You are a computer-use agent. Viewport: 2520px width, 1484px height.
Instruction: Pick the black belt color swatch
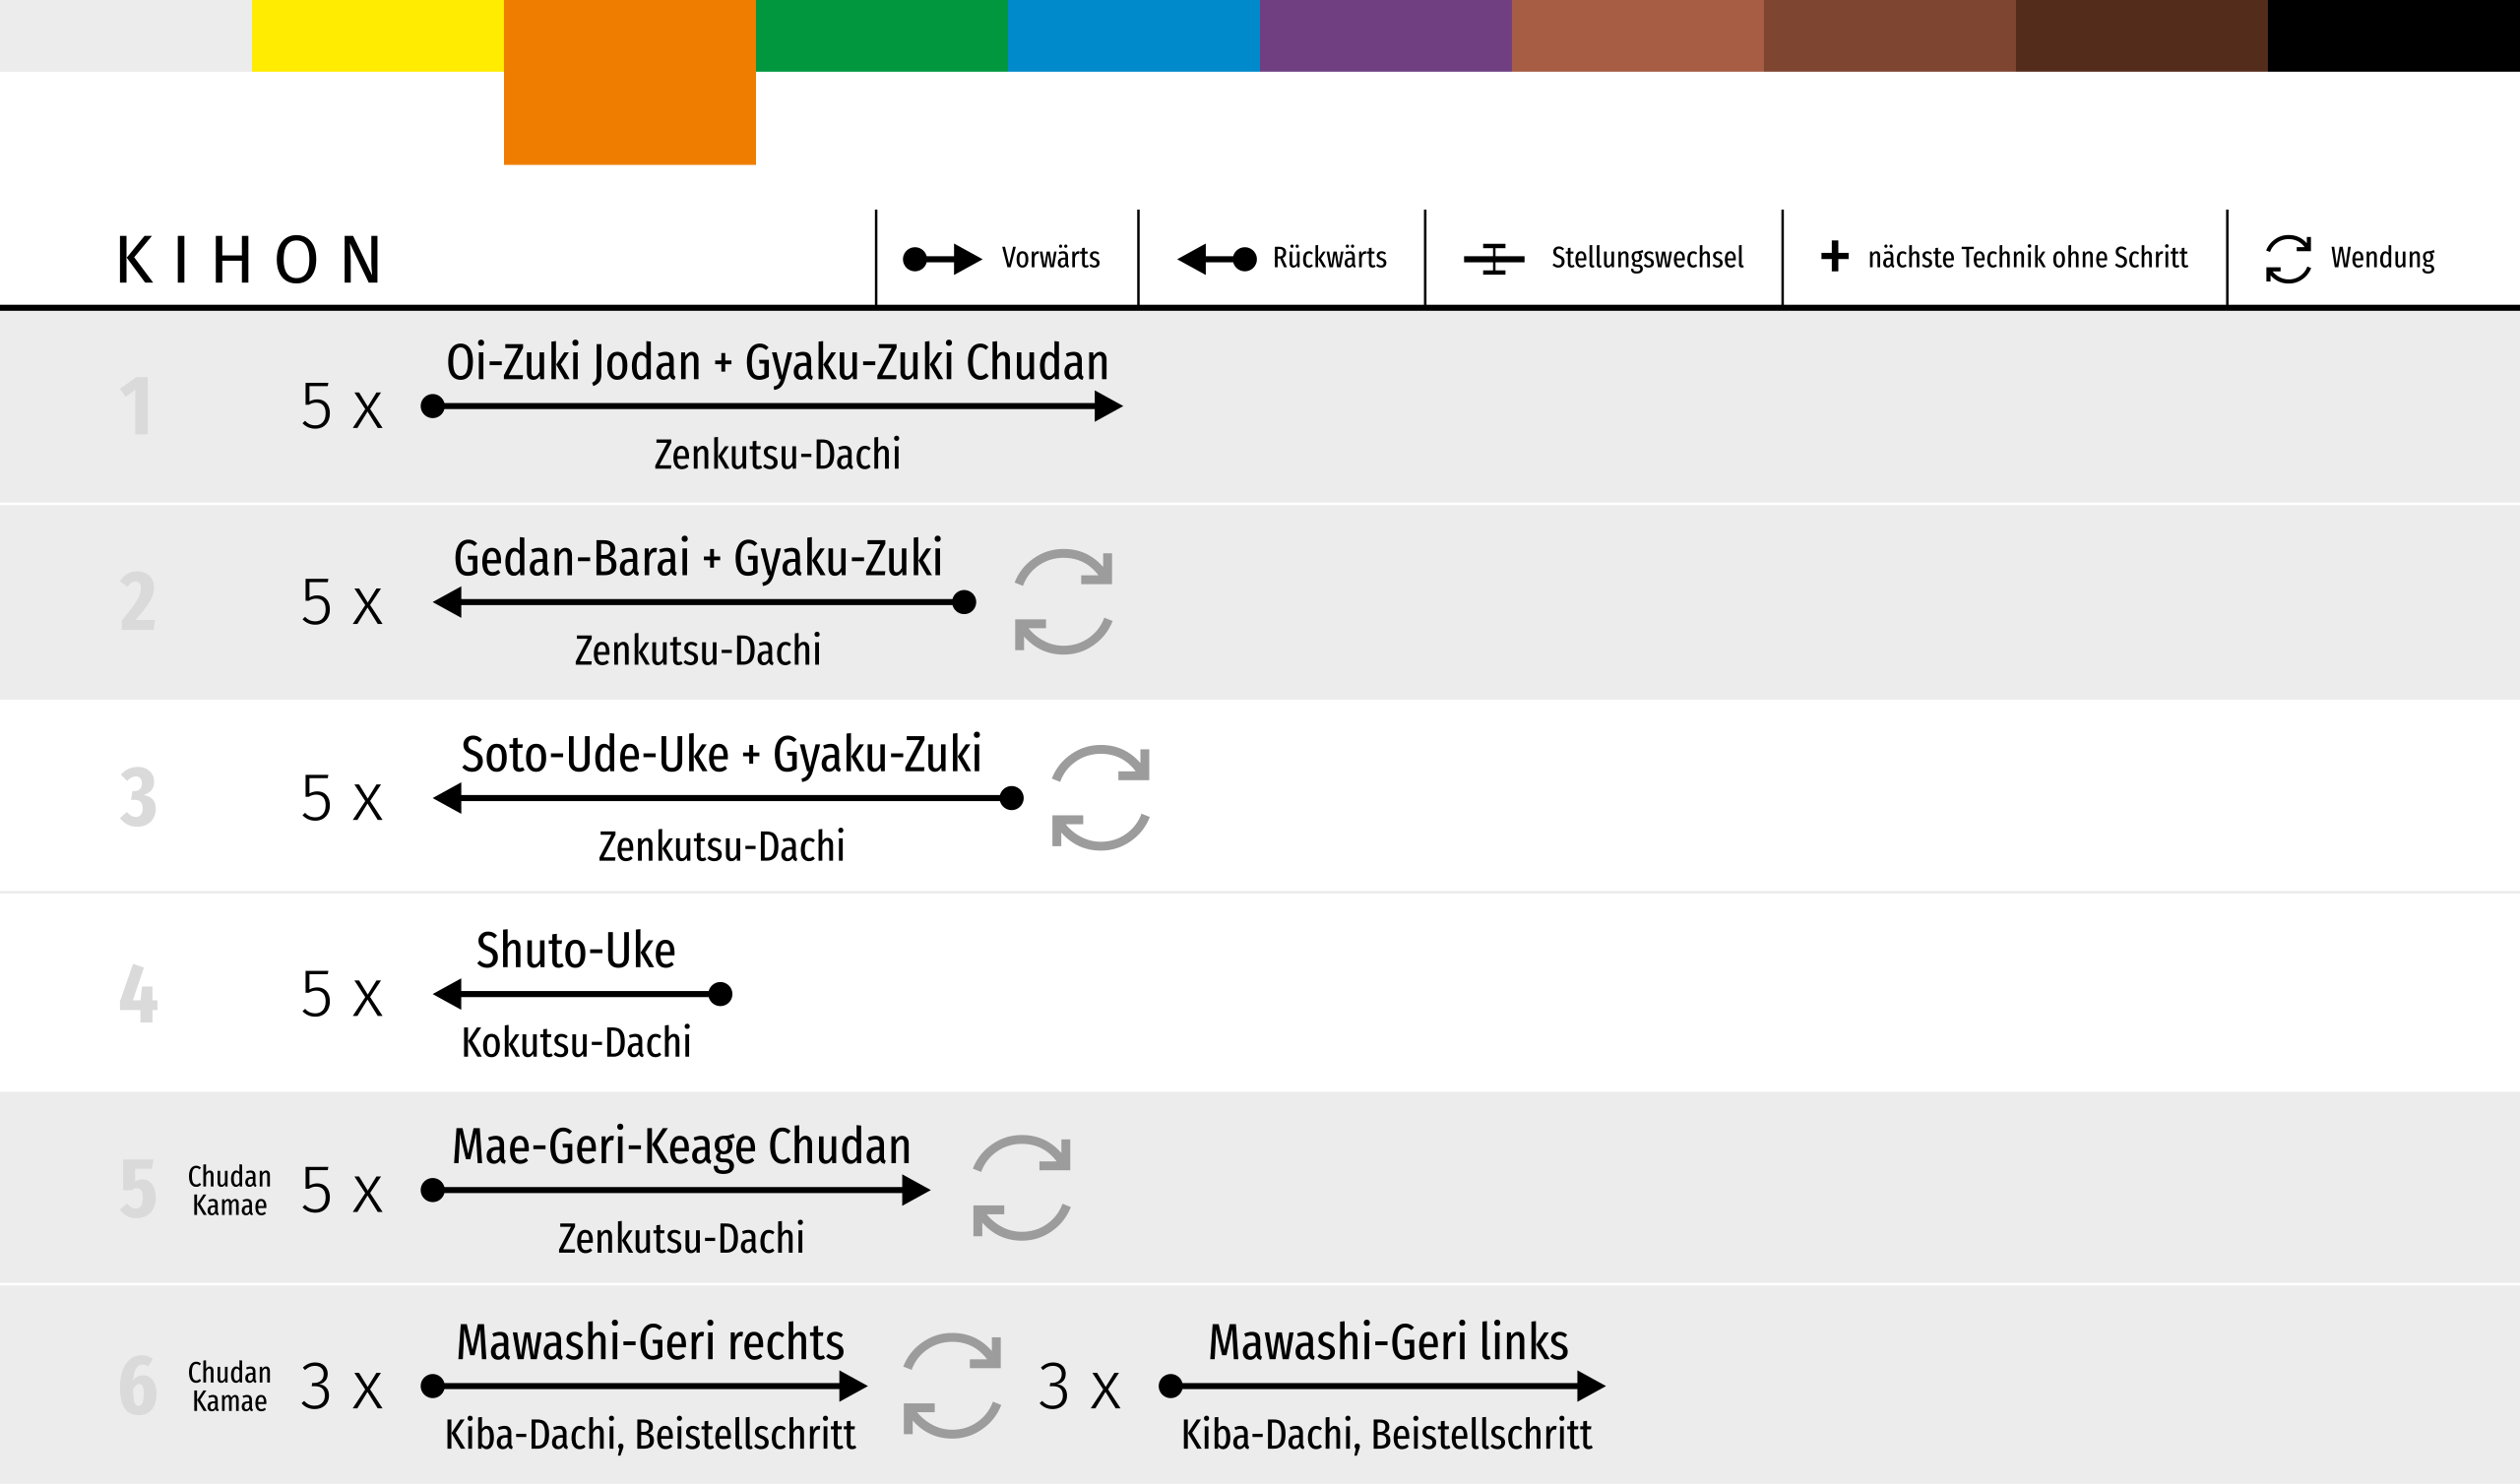pos(2393,36)
